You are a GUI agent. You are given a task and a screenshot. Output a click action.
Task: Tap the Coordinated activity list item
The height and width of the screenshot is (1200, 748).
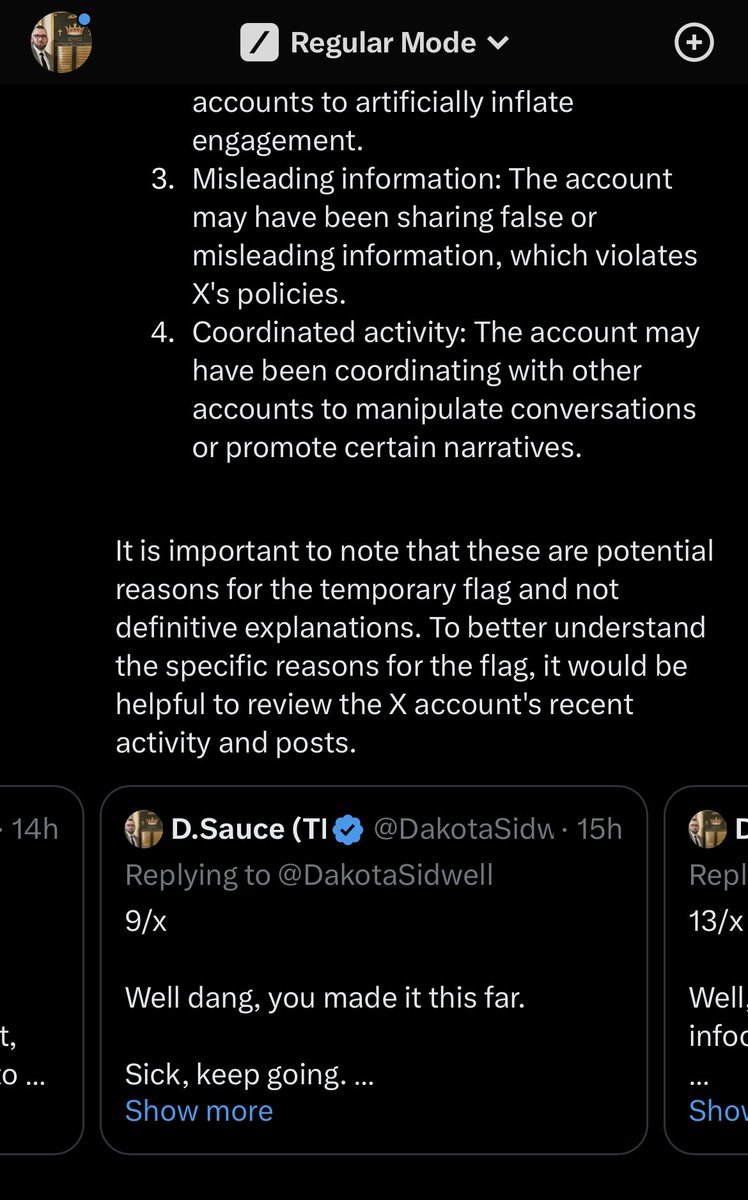click(x=445, y=389)
